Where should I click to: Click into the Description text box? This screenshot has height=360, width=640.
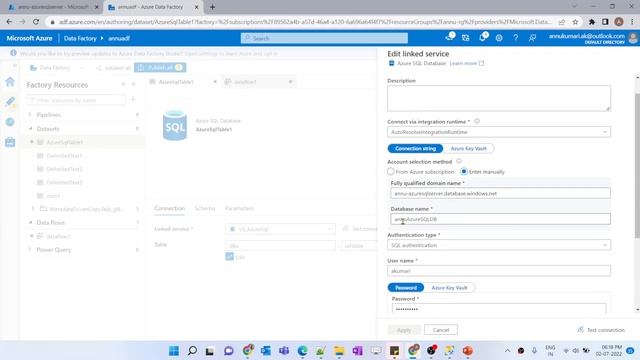499,98
